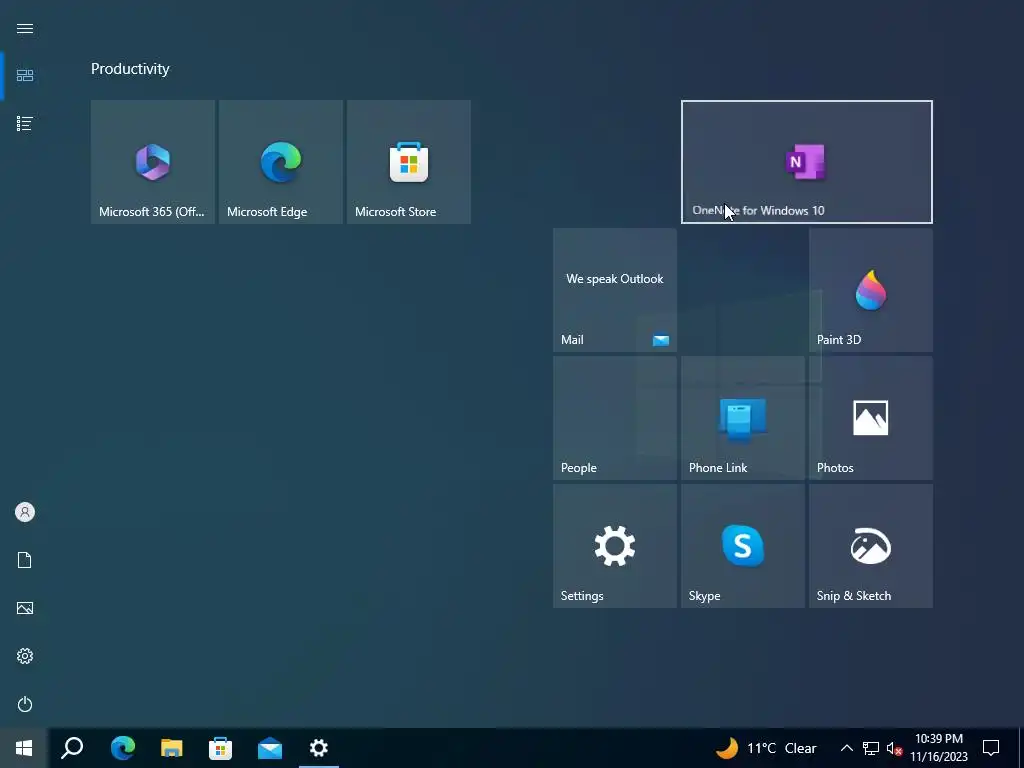Open the clock showing 10:39 PM
This screenshot has height=768, width=1024.
point(938,748)
